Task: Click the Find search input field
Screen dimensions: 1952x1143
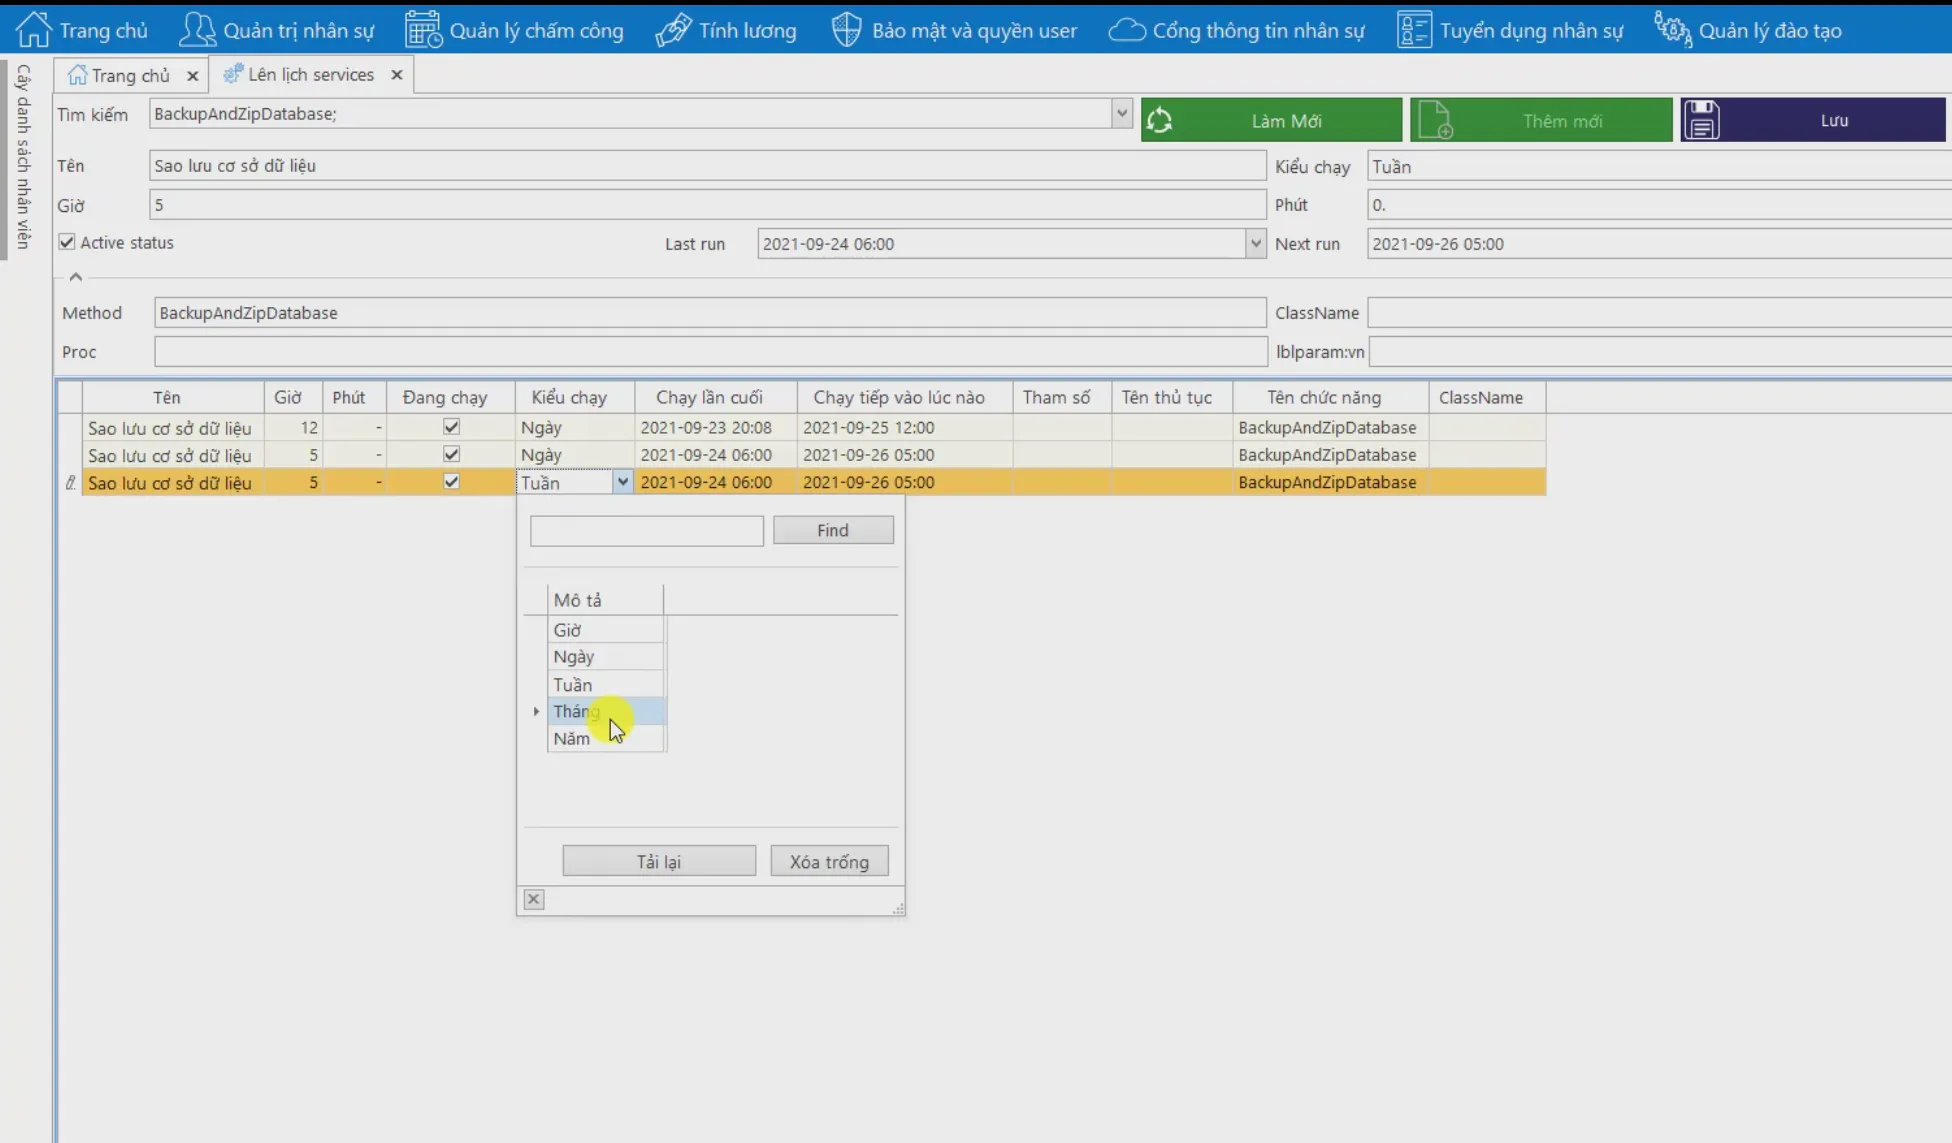Action: coord(647,530)
